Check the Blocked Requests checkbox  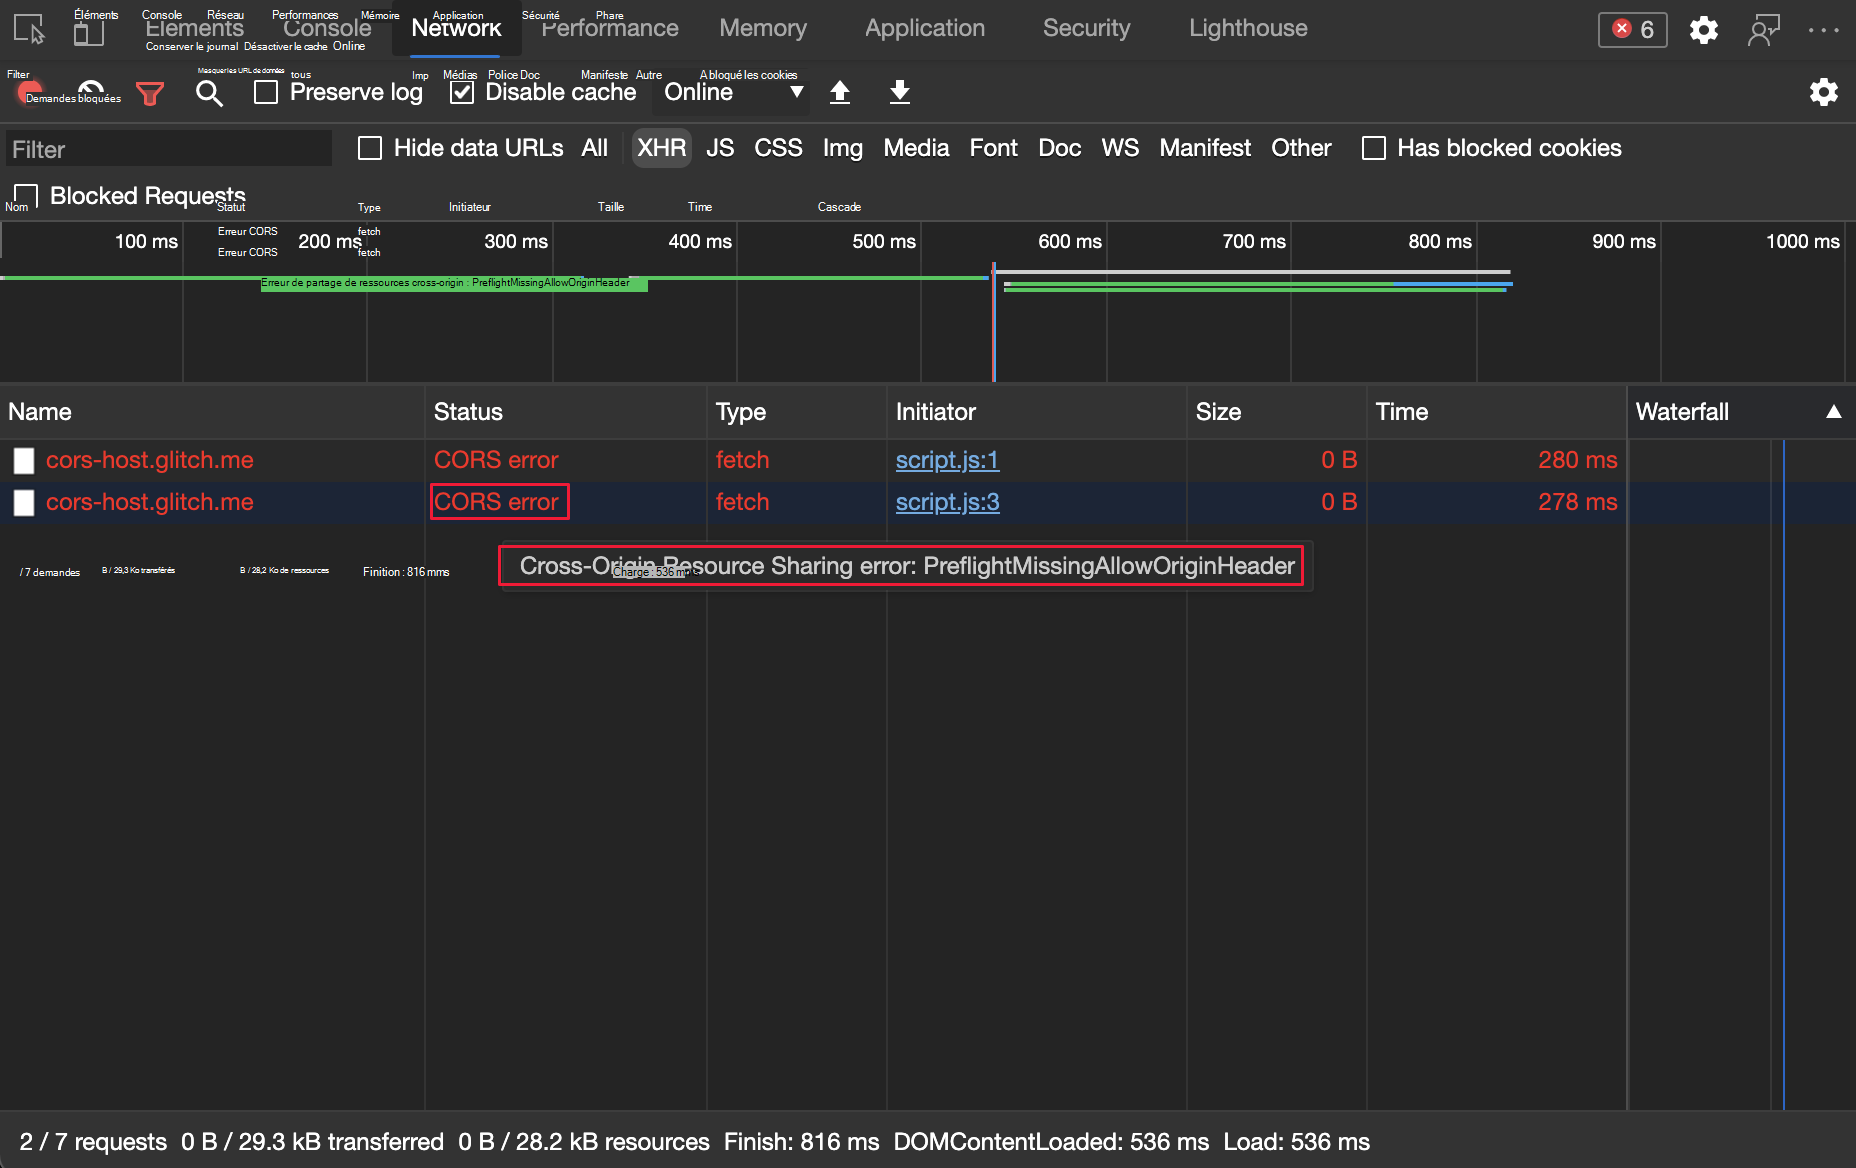click(x=26, y=196)
